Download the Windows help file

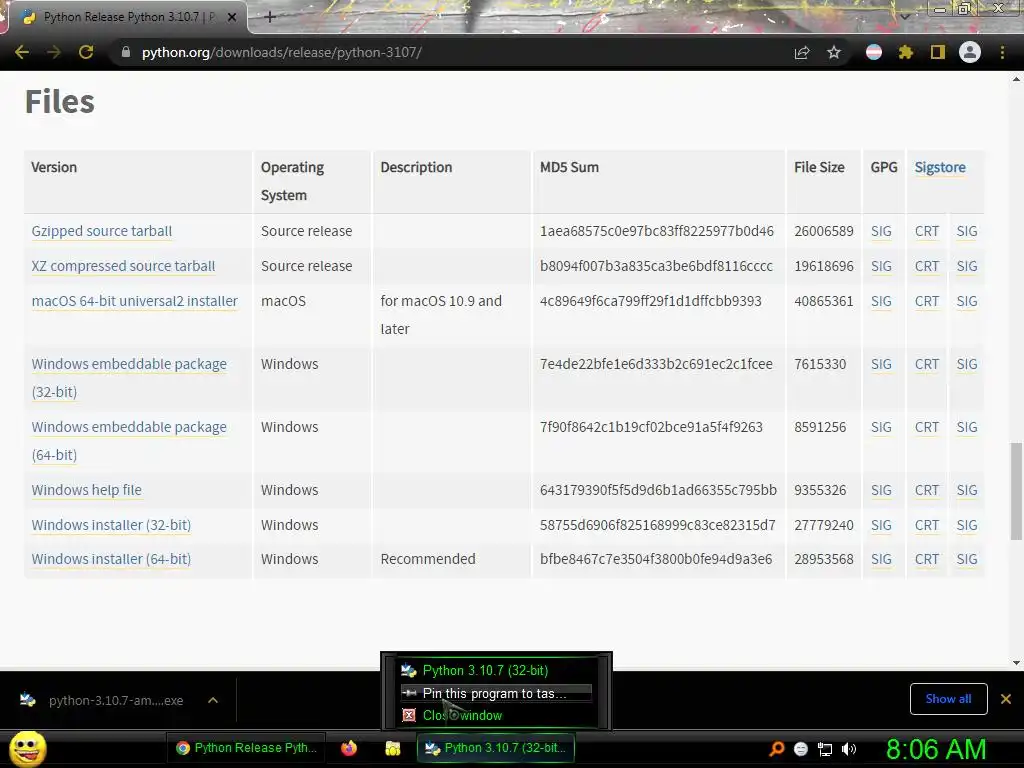pos(87,490)
